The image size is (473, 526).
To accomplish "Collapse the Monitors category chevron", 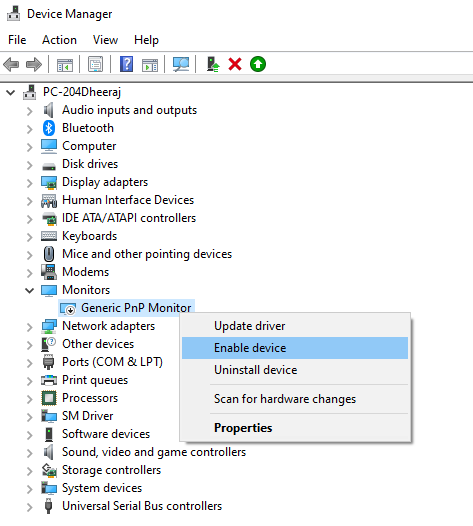I will [x=30, y=290].
